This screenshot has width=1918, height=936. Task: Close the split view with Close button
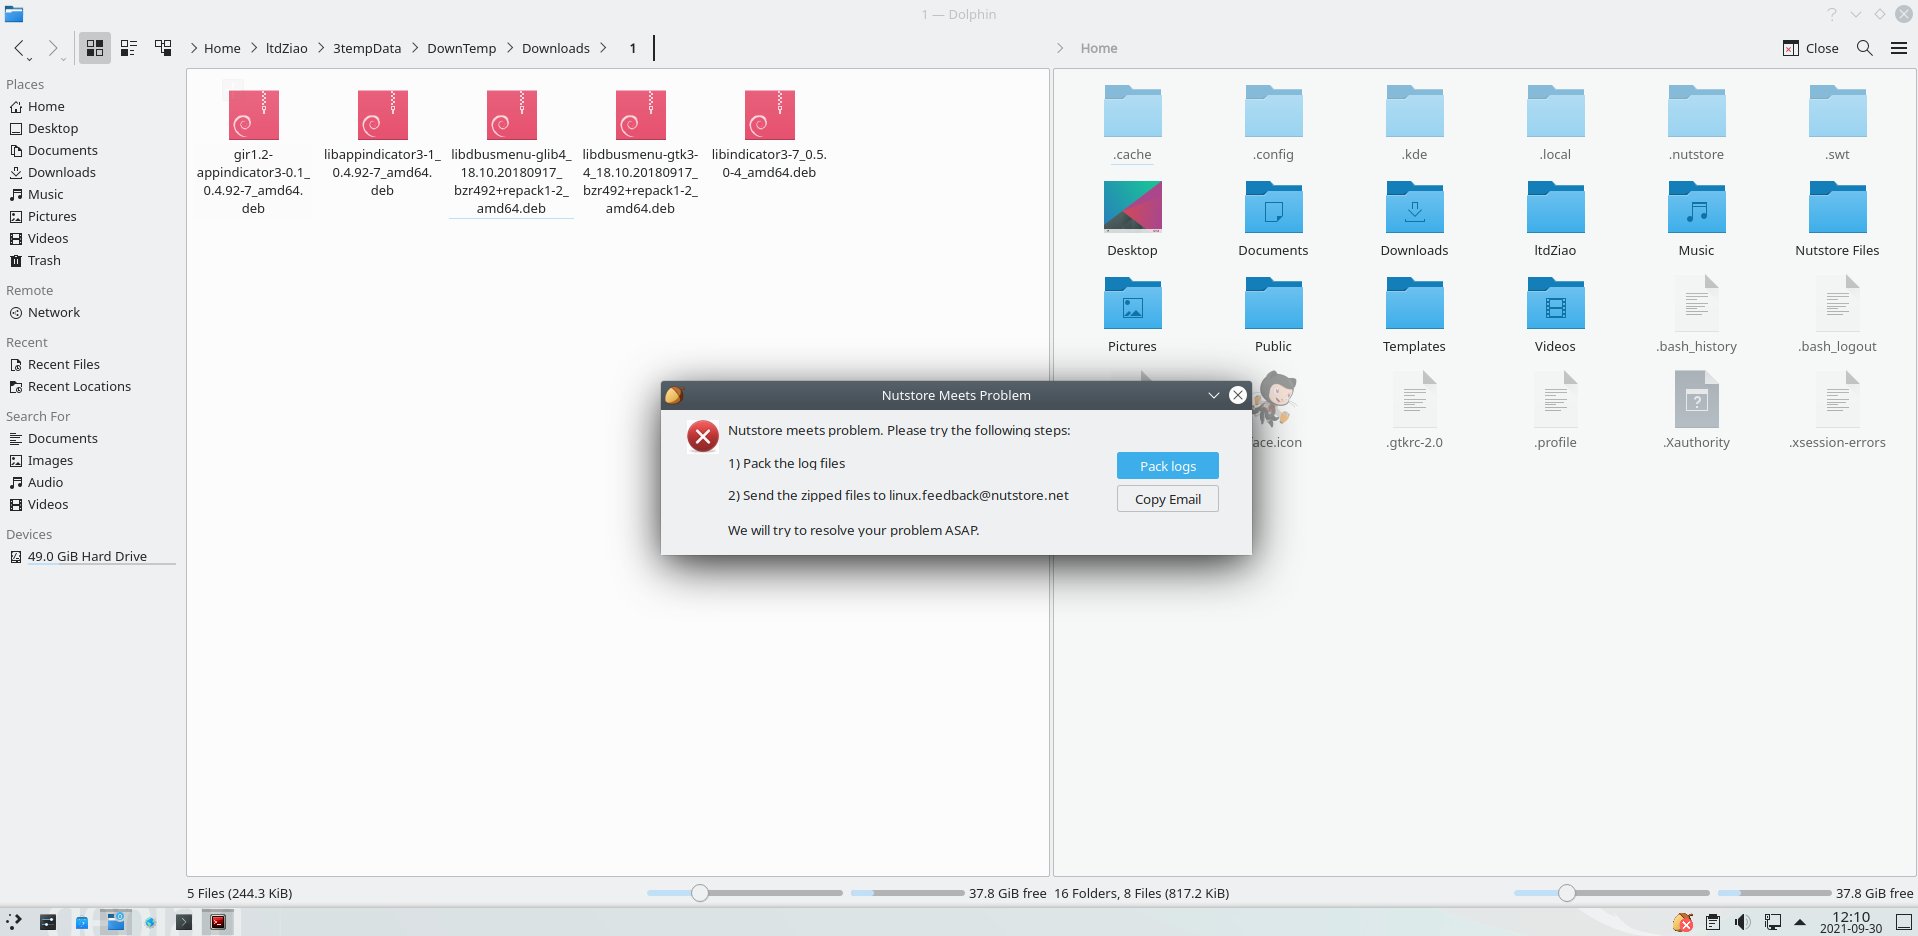(x=1811, y=48)
